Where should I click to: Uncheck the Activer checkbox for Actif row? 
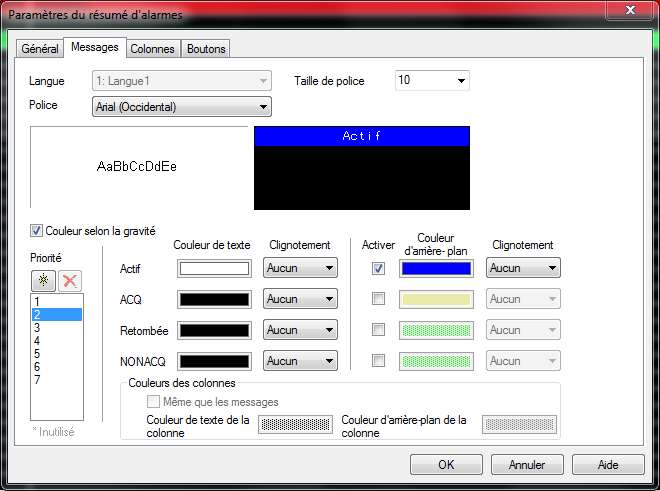(x=378, y=268)
